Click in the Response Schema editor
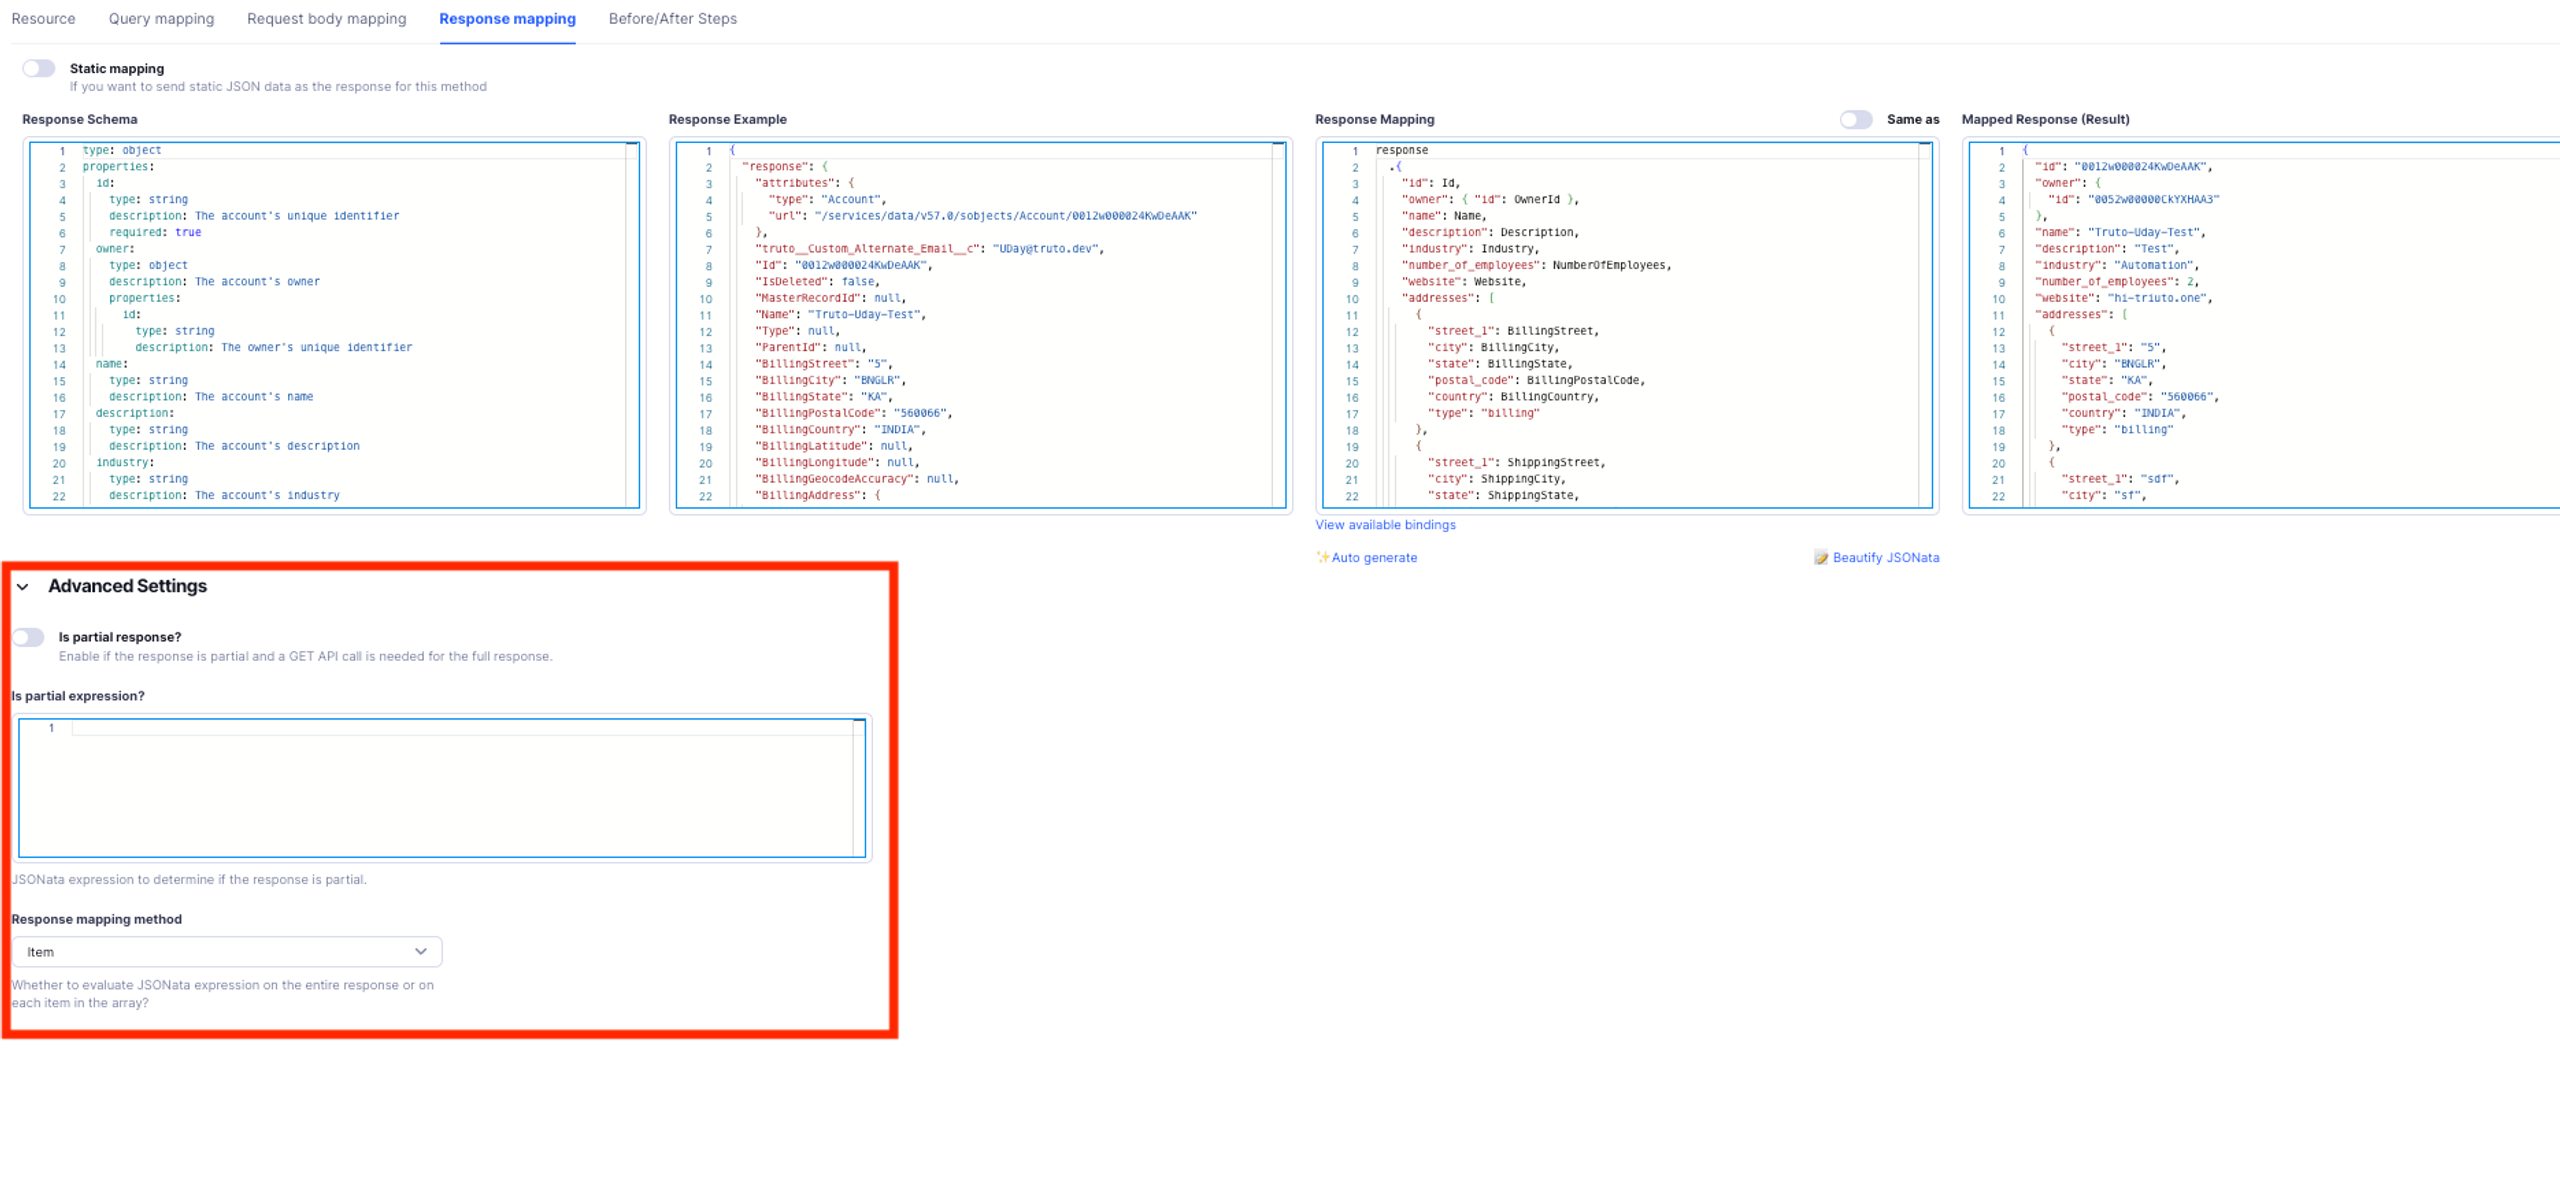This screenshot has width=2560, height=1203. coord(334,325)
